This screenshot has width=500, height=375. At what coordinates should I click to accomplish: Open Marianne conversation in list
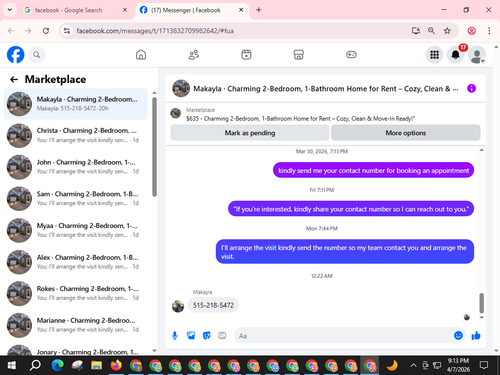click(x=75, y=325)
